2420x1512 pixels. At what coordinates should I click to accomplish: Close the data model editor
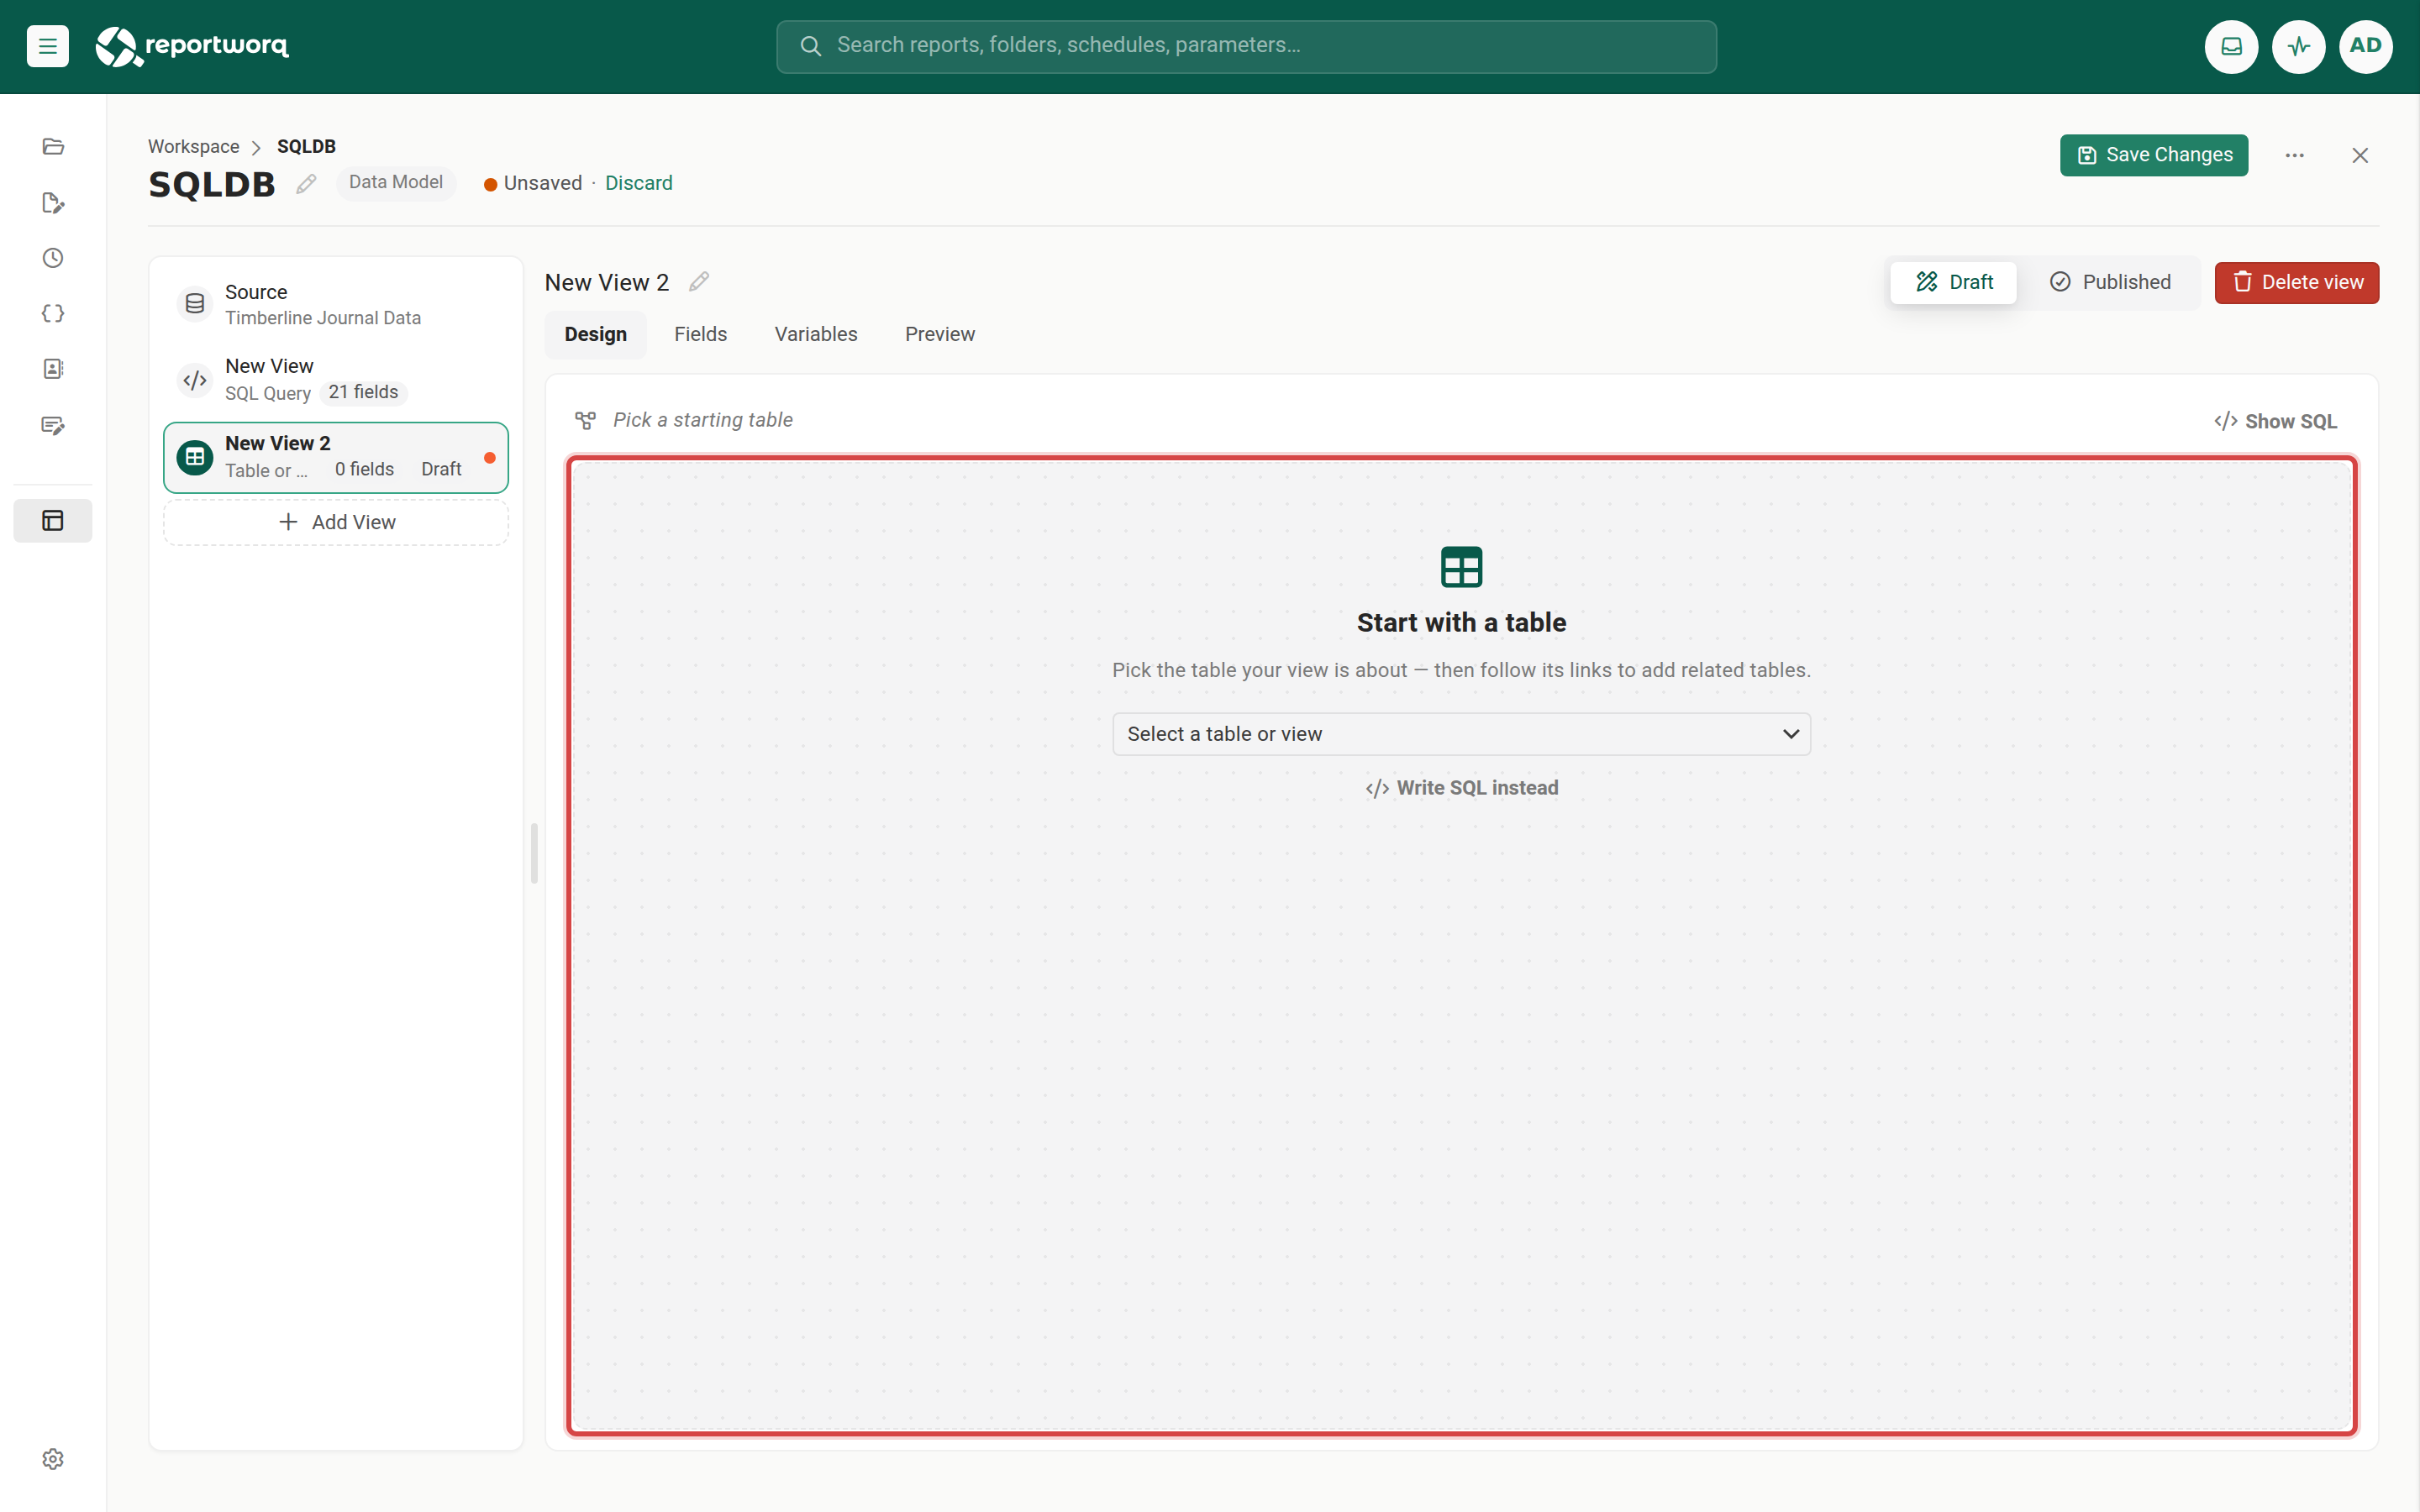tap(2360, 155)
